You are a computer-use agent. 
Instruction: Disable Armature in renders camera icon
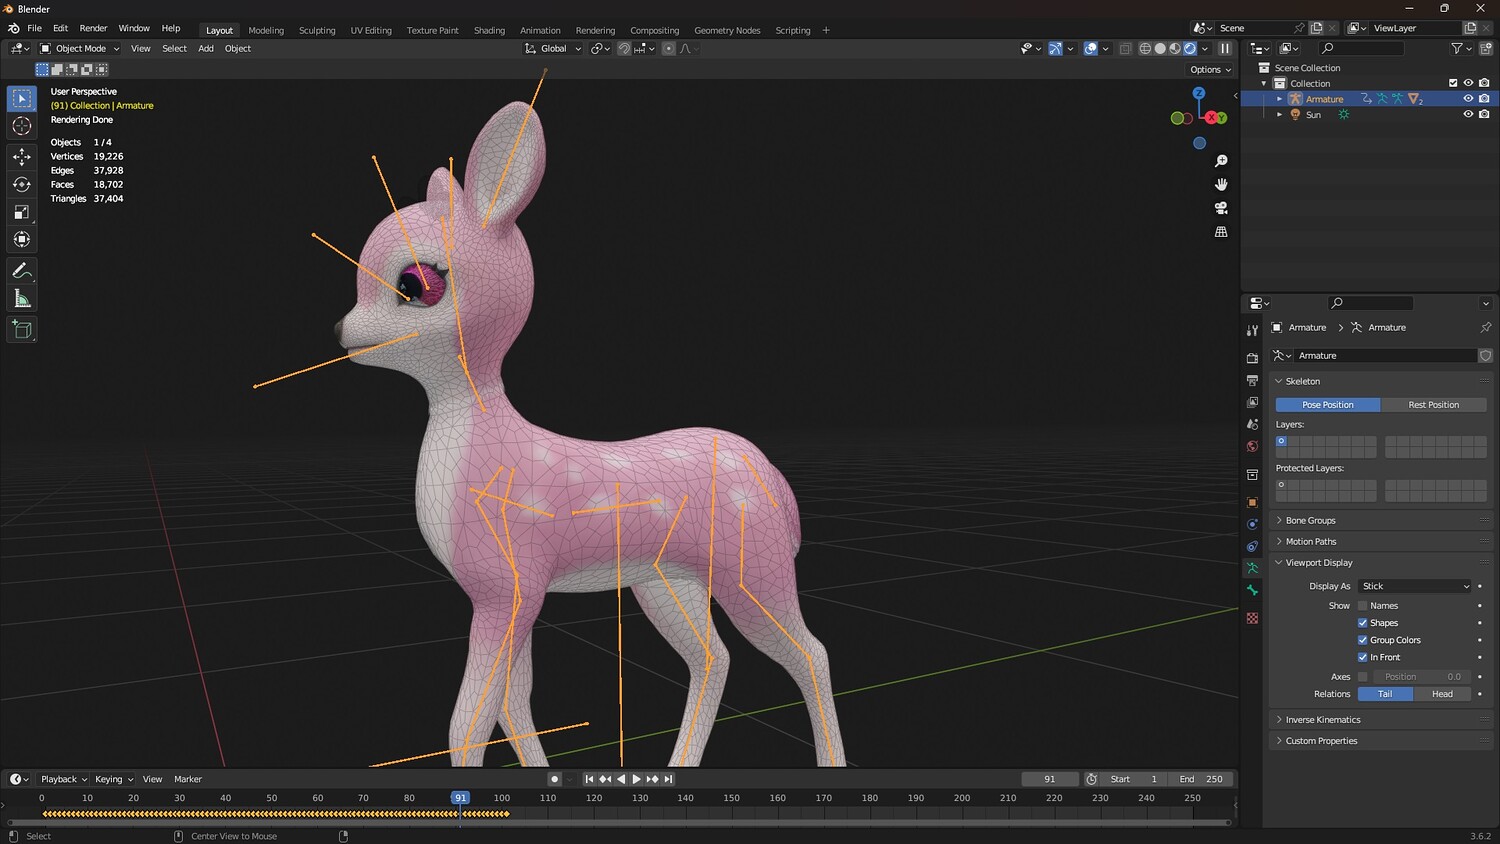click(x=1484, y=99)
